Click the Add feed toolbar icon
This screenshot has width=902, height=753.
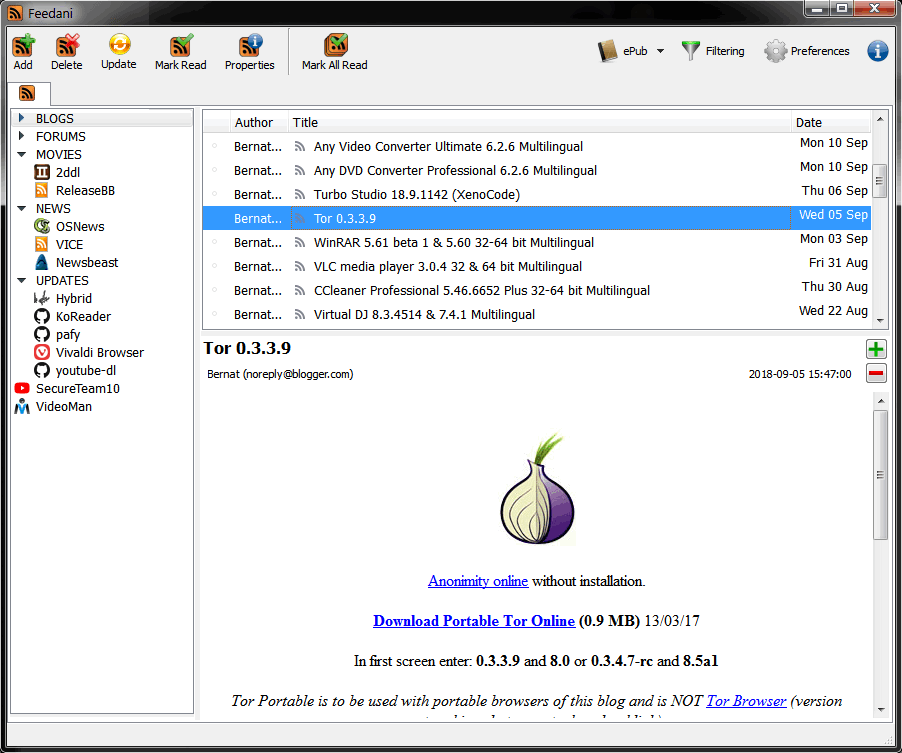tap(22, 46)
